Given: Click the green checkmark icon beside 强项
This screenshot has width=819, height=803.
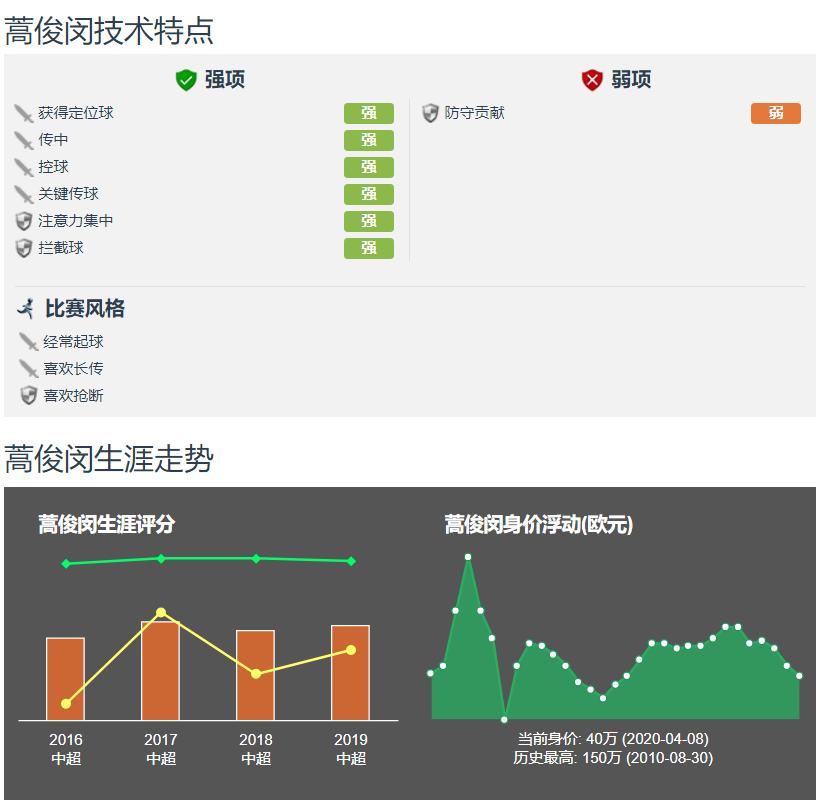Looking at the screenshot, I should [x=185, y=80].
